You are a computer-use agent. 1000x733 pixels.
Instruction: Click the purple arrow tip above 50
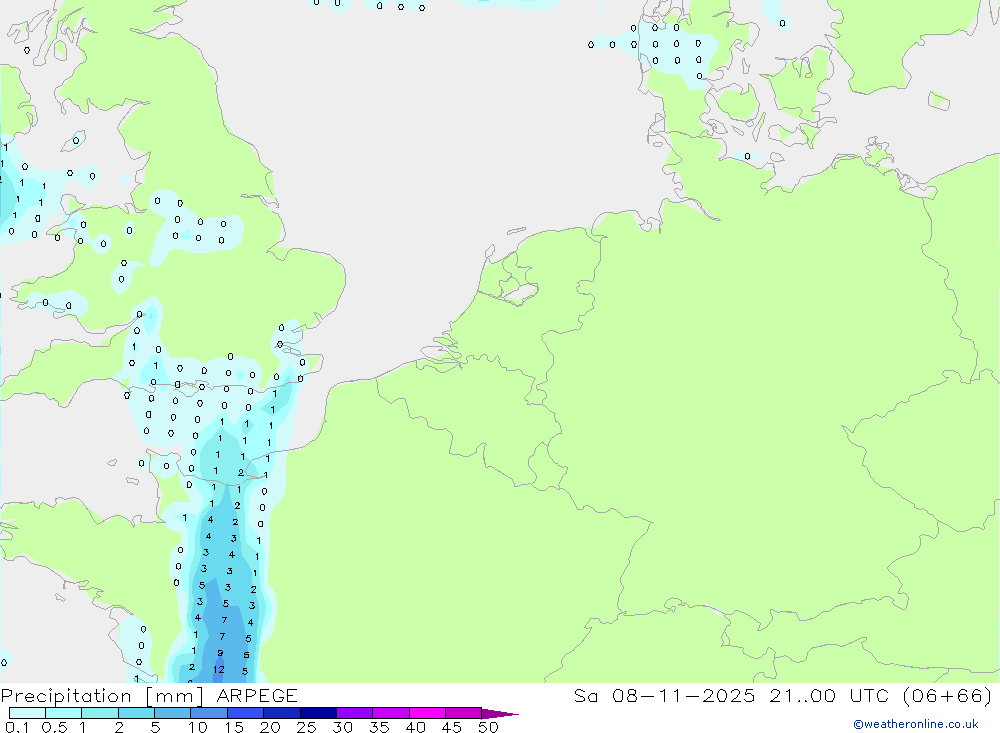pyautogui.click(x=500, y=713)
